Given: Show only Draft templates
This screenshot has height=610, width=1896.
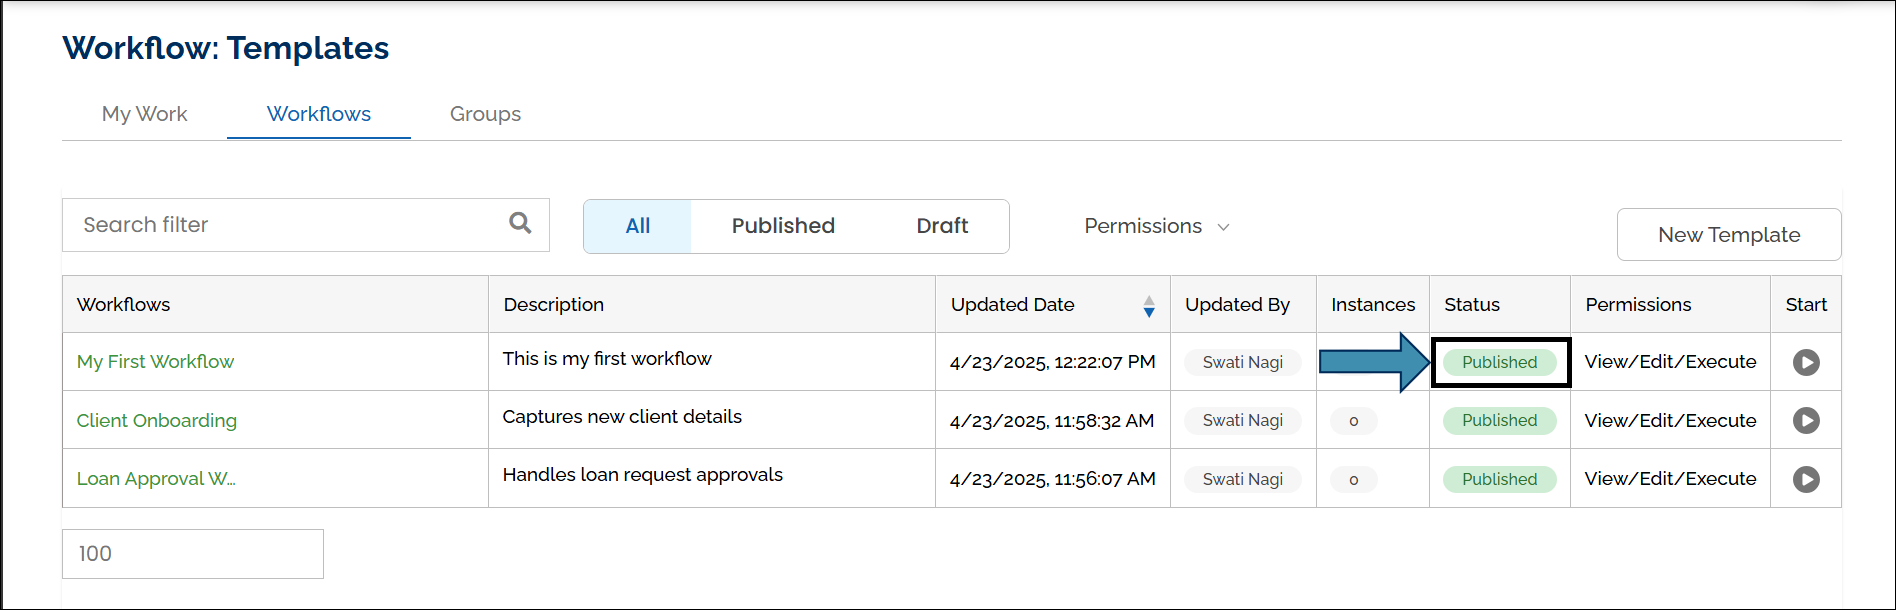Looking at the screenshot, I should point(942,226).
